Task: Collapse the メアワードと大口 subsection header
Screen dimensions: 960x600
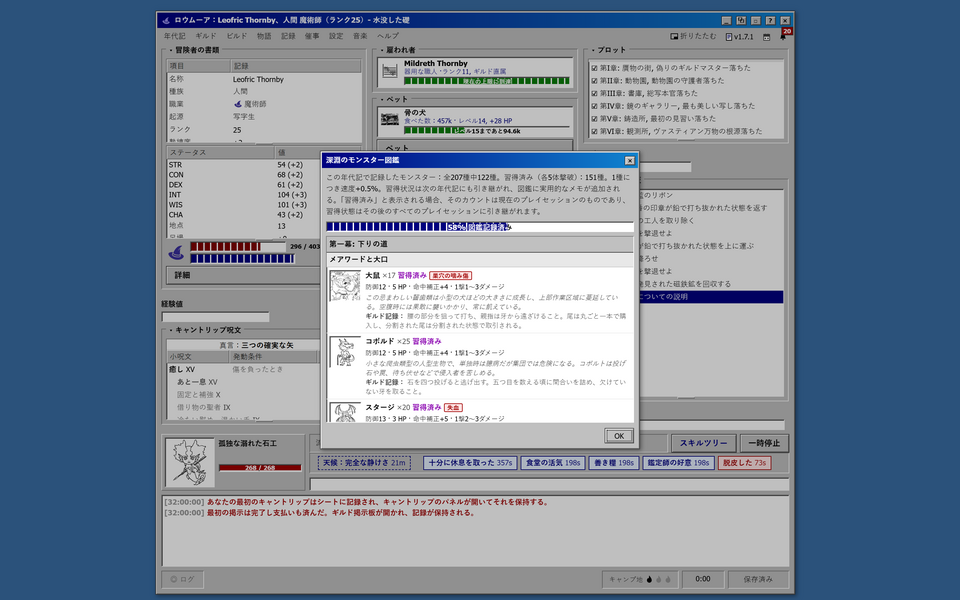Action: (480, 260)
